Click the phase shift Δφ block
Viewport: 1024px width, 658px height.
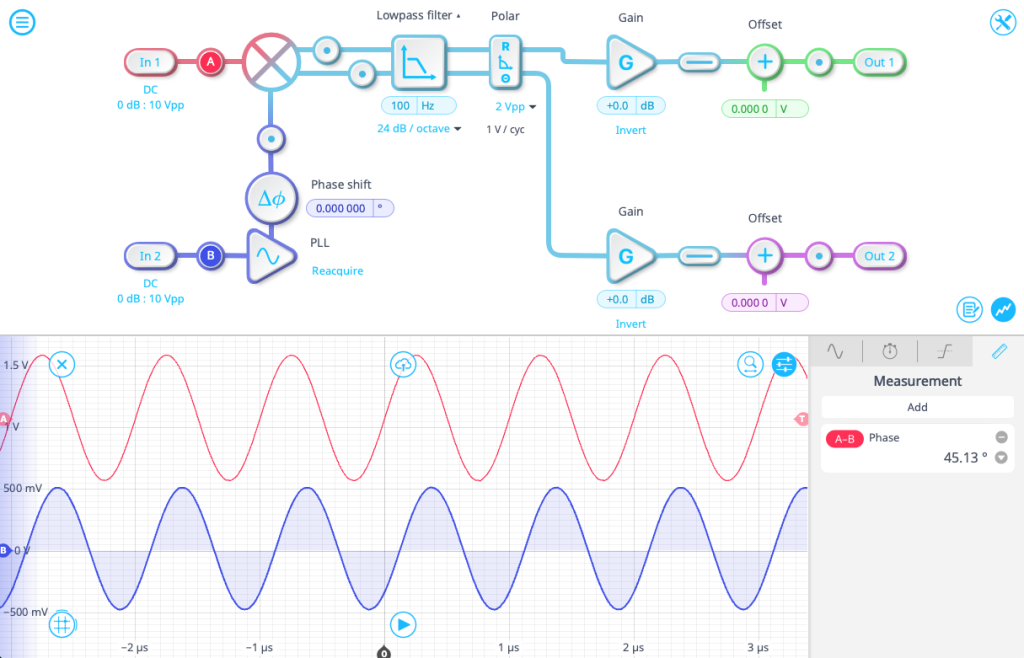(x=272, y=198)
